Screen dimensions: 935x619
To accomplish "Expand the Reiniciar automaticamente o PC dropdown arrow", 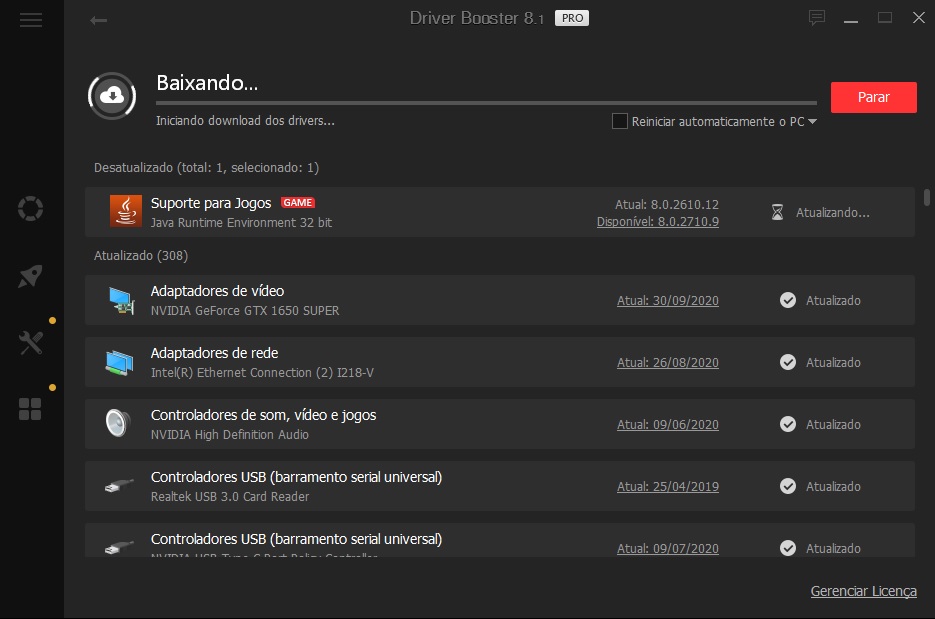I will click(812, 122).
